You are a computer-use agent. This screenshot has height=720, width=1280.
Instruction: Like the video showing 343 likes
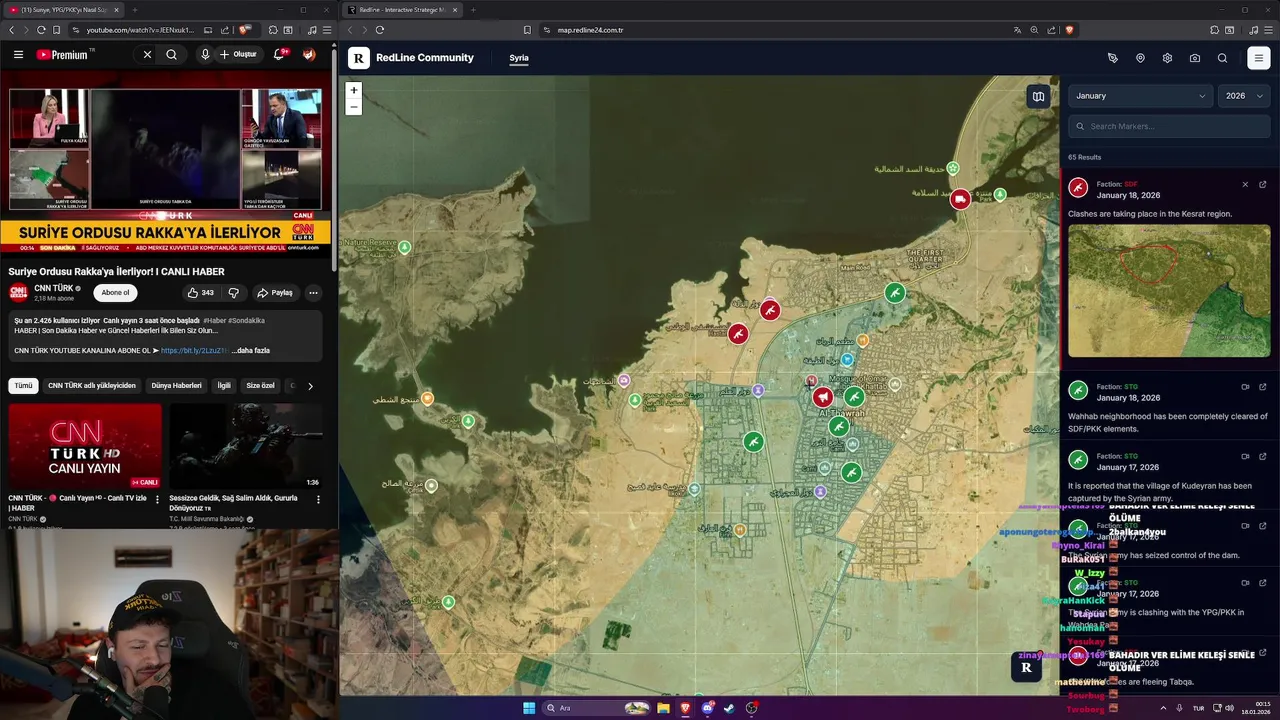pos(200,293)
